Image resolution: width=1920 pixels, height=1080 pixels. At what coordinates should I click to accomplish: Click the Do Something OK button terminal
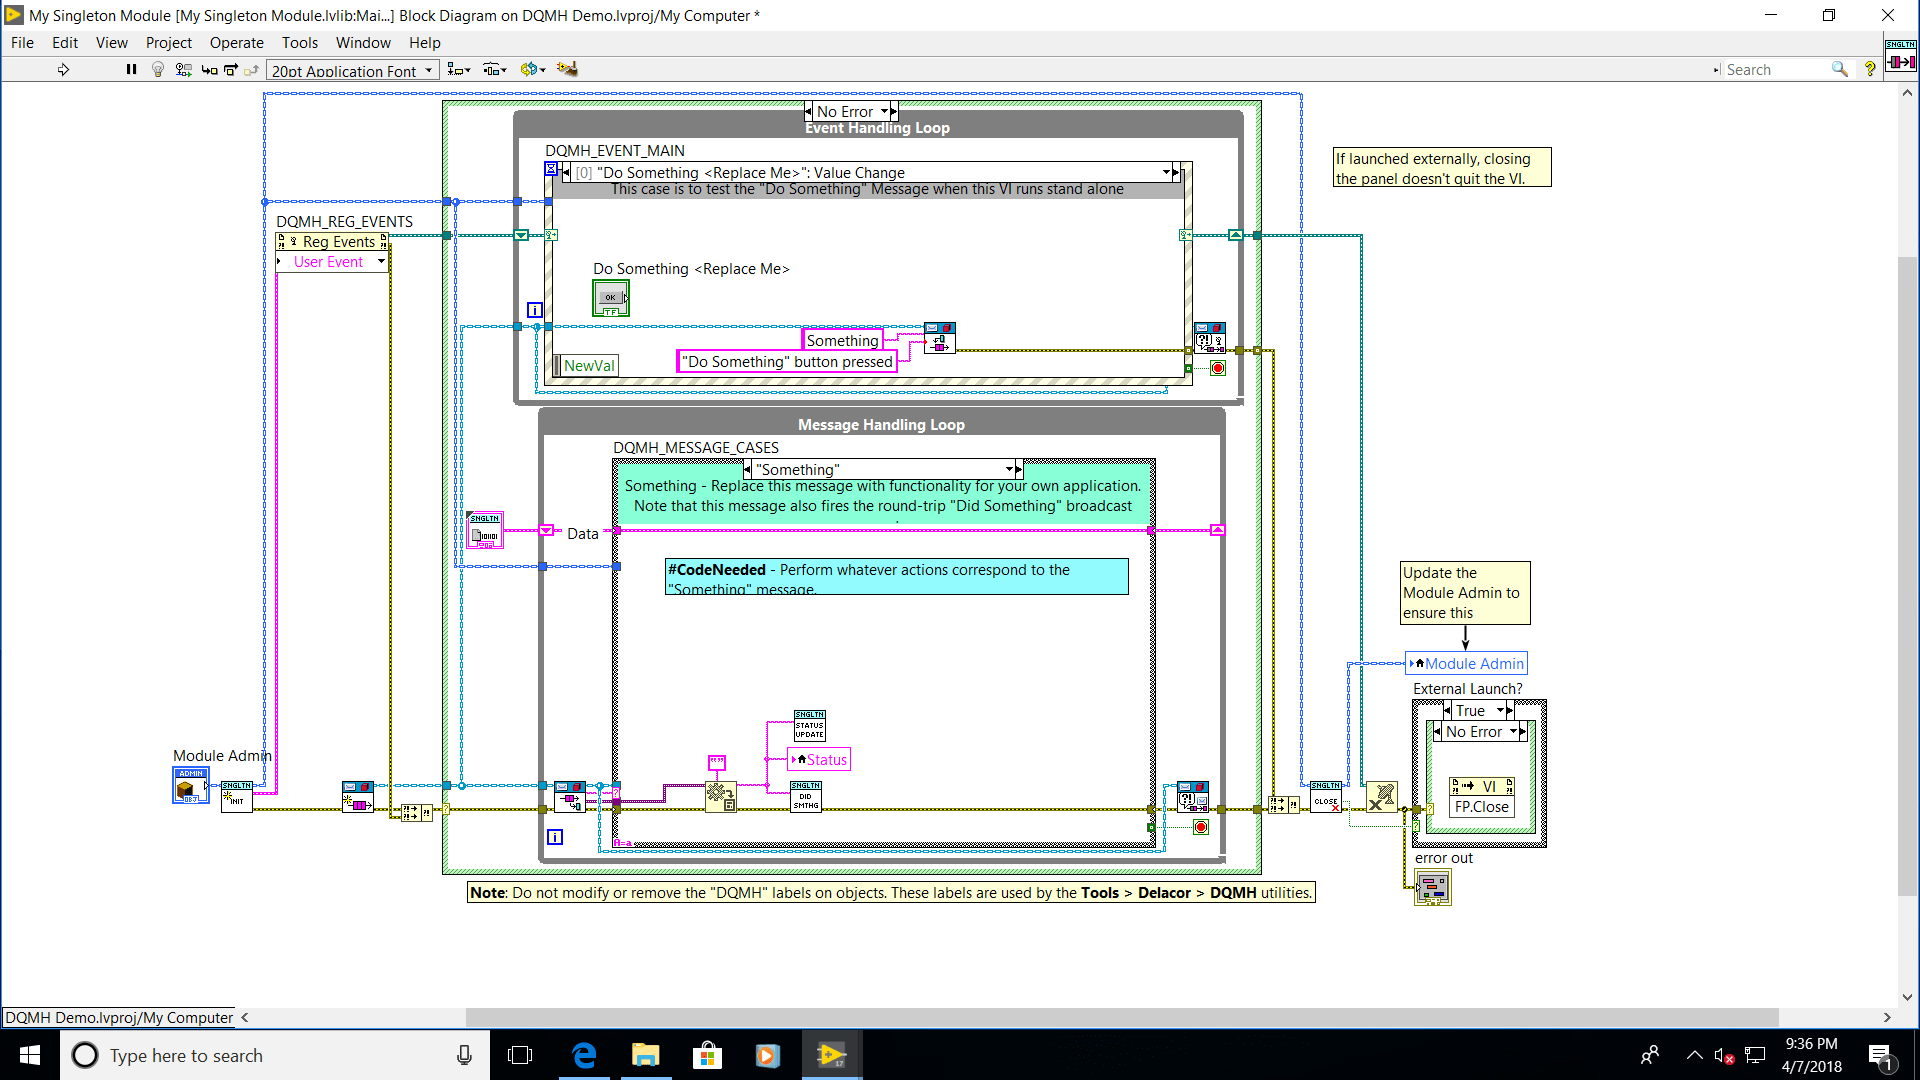(611, 298)
